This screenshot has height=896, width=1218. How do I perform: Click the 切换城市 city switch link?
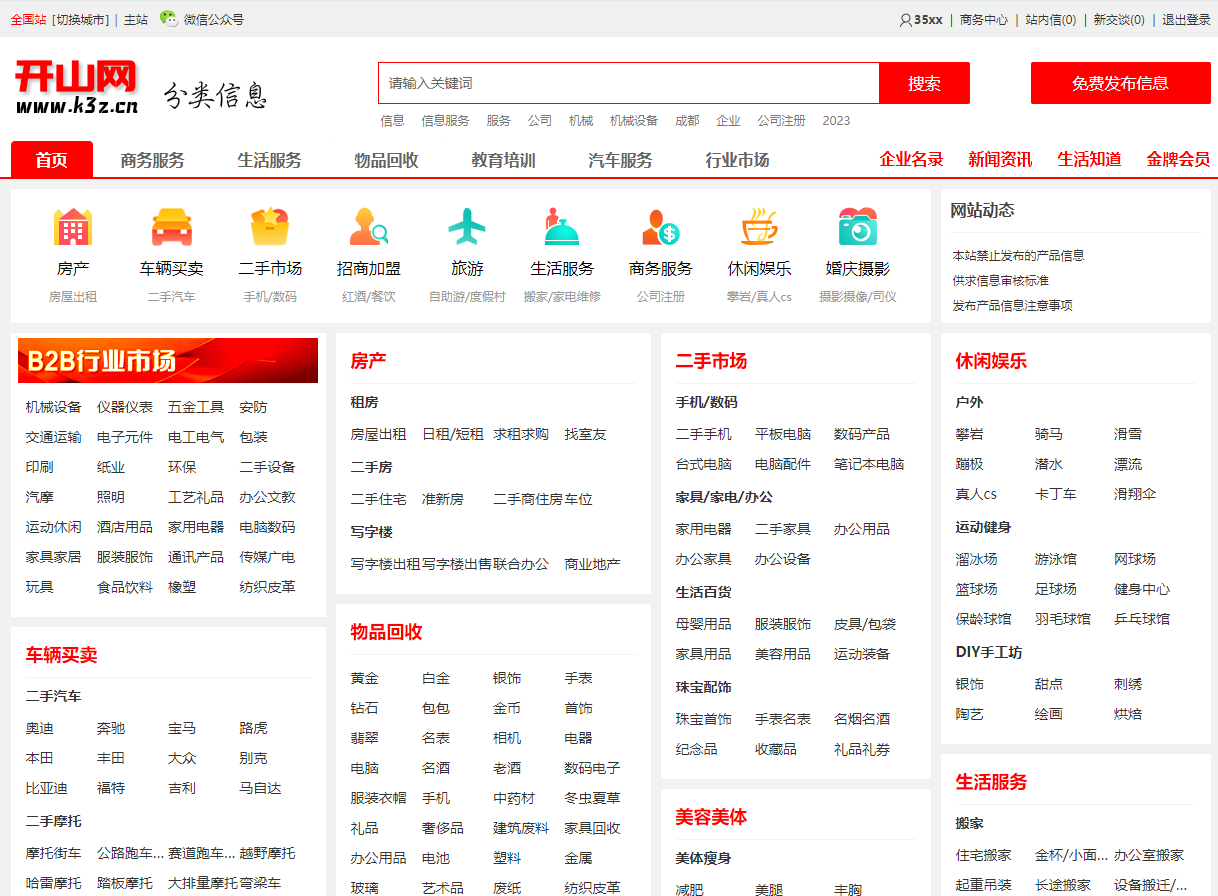81,19
